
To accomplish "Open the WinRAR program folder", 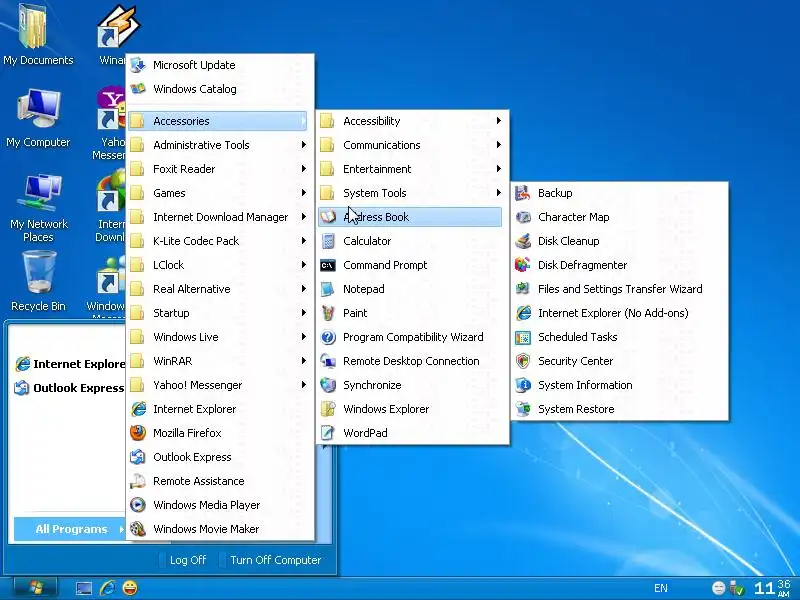I will click(x=218, y=361).
